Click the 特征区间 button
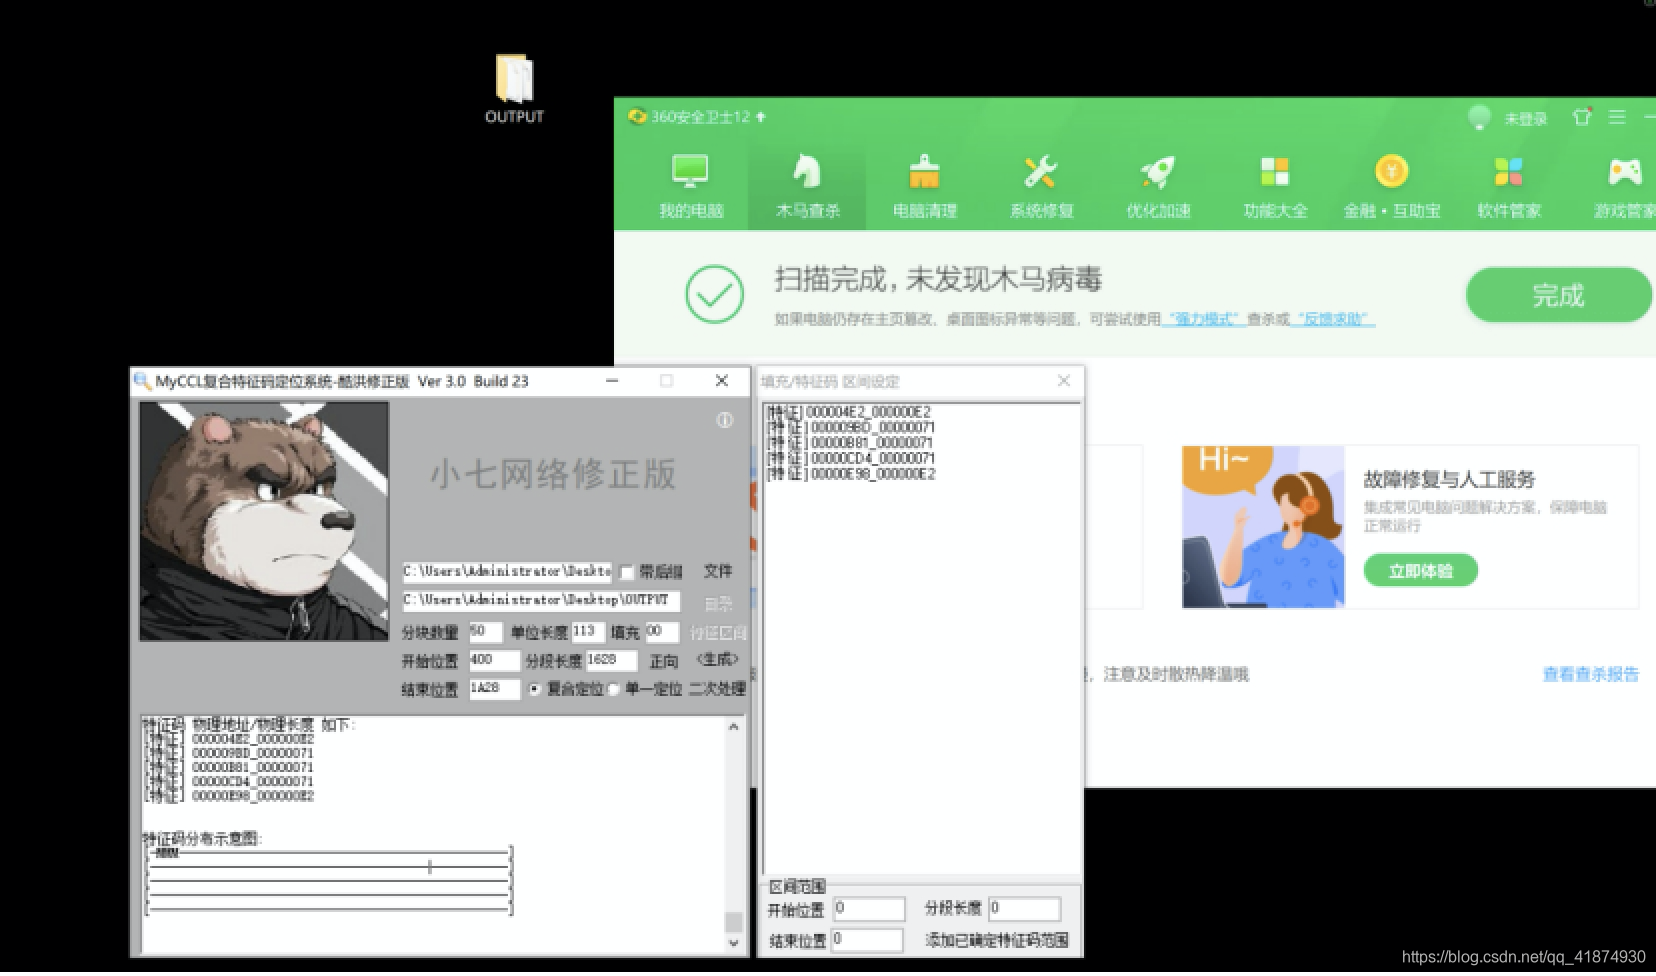The height and width of the screenshot is (976, 1656). click(718, 632)
